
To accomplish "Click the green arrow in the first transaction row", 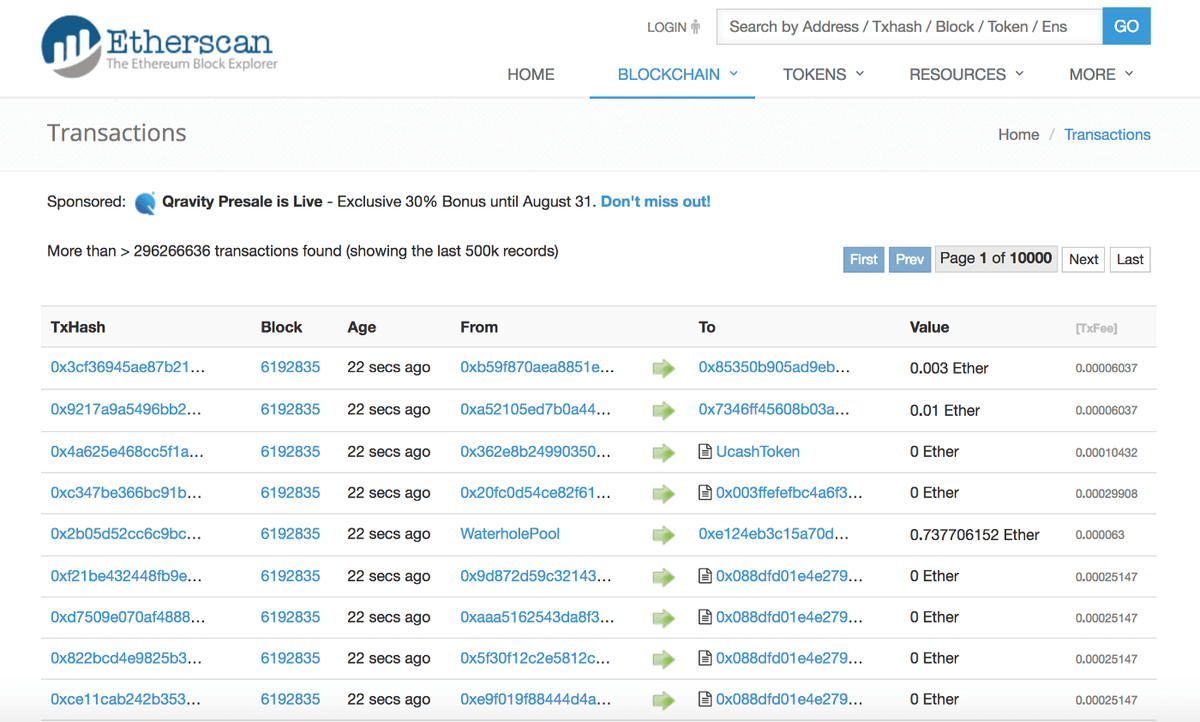I will tap(663, 369).
